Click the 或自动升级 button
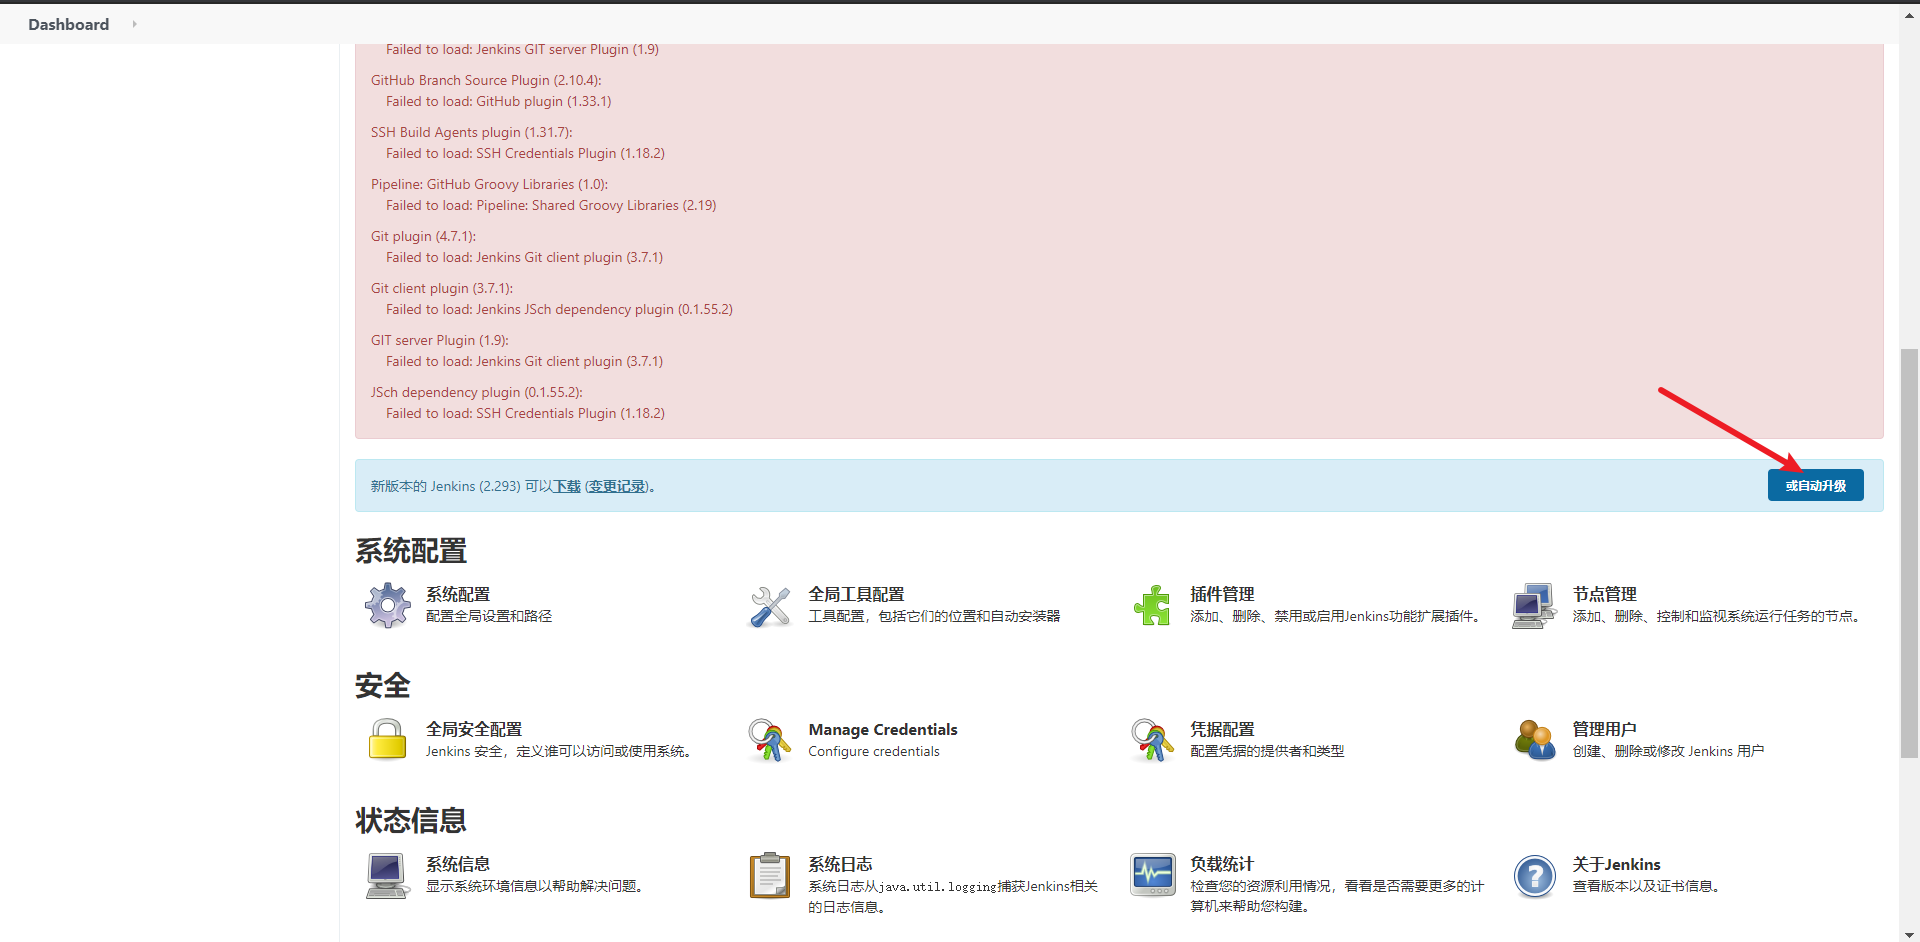 point(1815,485)
